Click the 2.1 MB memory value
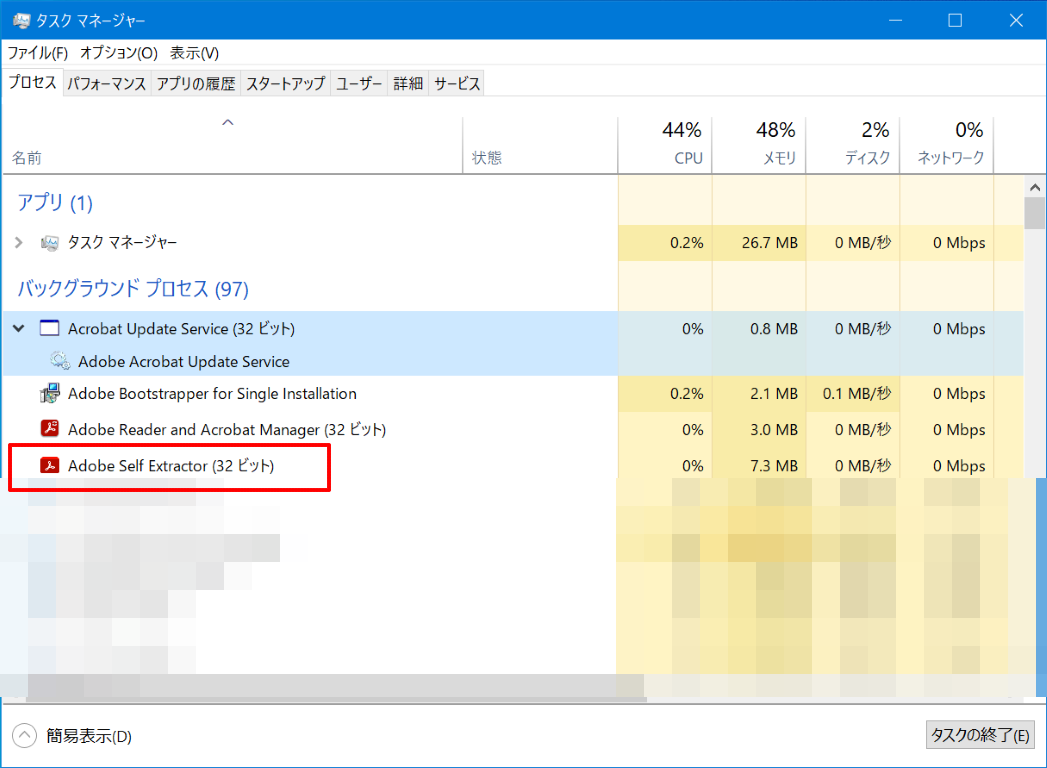 coord(773,393)
